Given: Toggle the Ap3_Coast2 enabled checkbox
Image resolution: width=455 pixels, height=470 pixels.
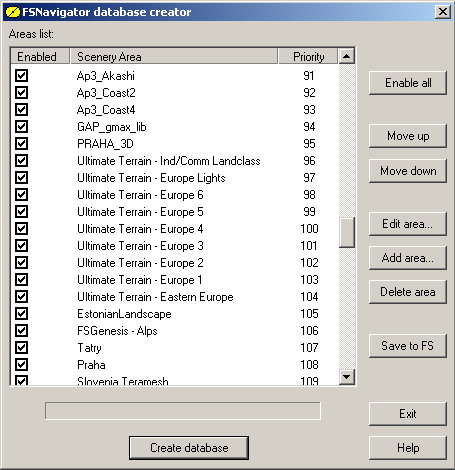Looking at the screenshot, I should point(21,92).
